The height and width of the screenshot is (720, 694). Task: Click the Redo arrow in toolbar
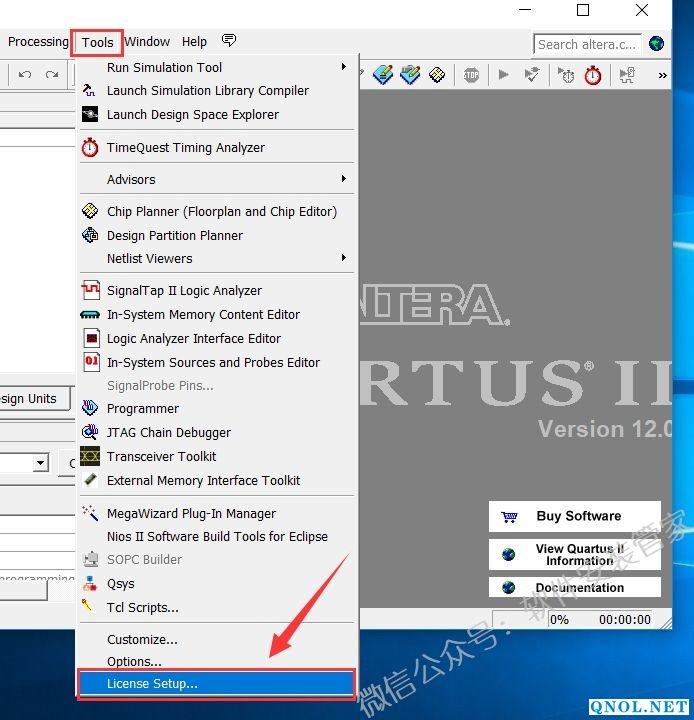click(51, 75)
